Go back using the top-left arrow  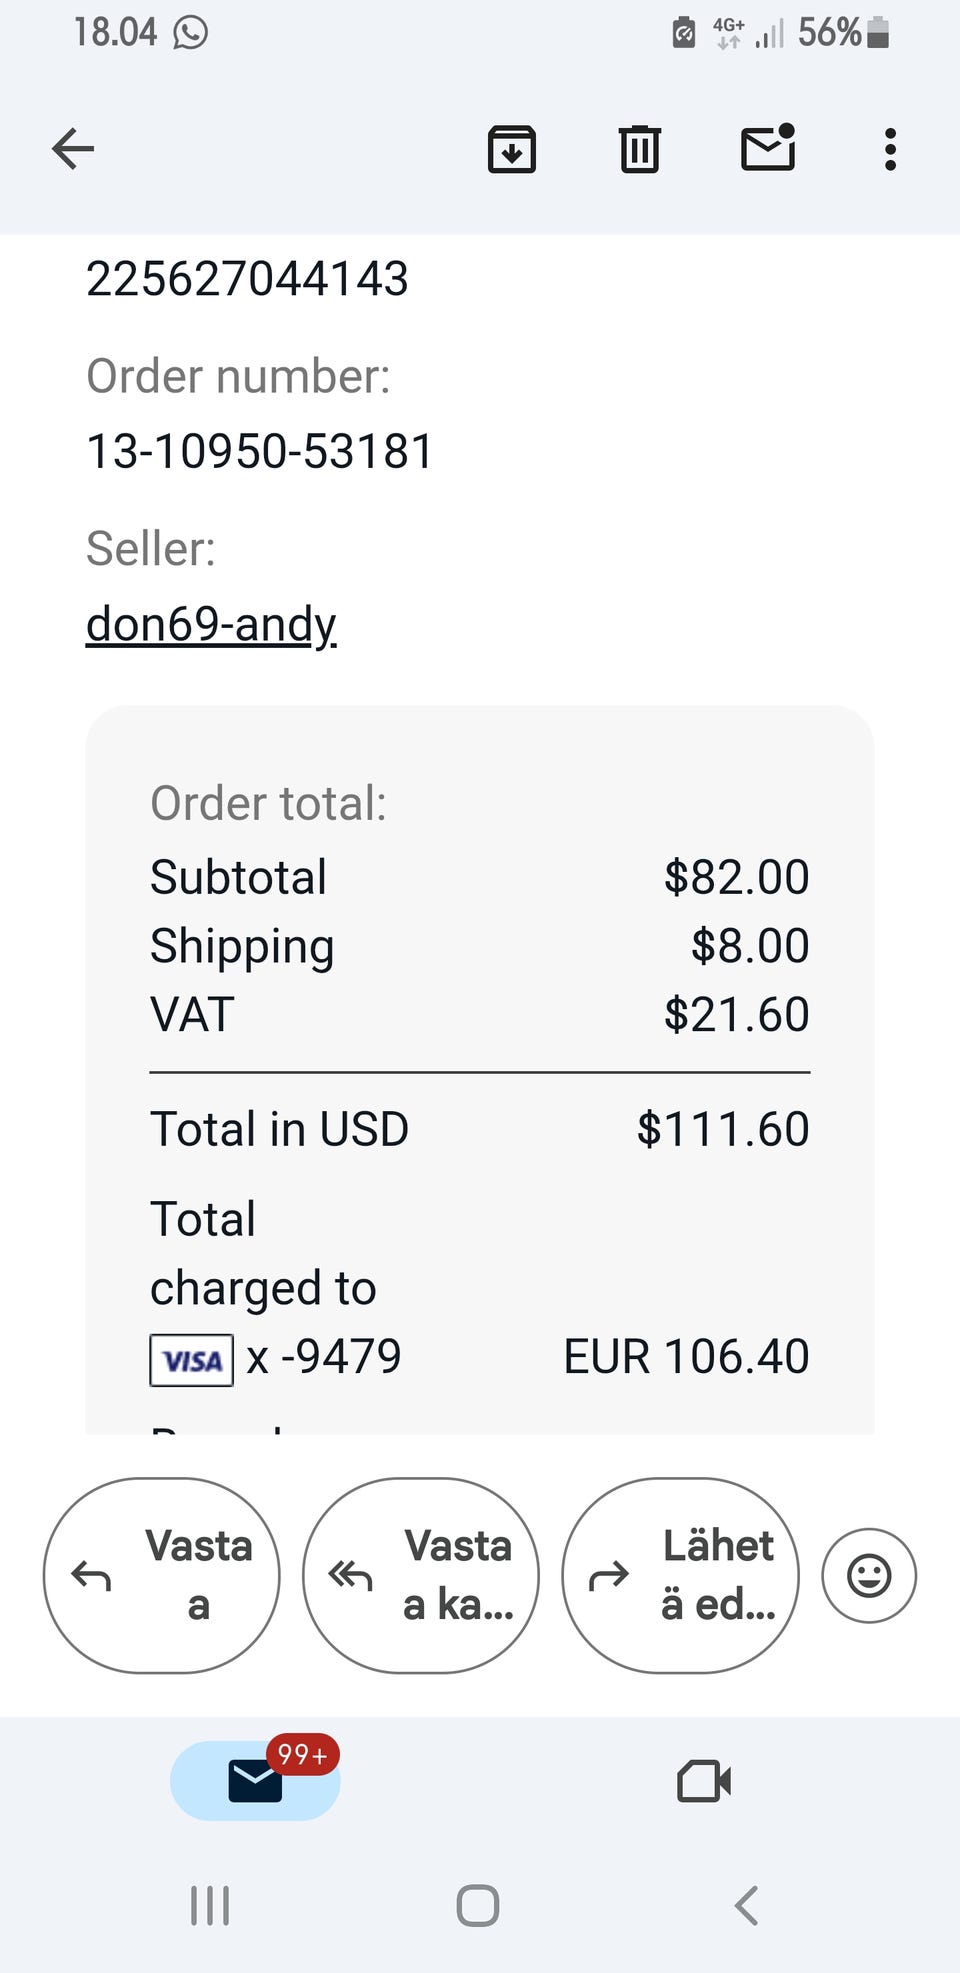73,150
